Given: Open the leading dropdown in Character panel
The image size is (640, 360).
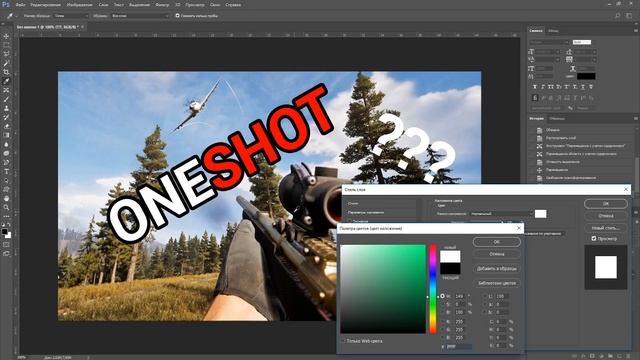Looking at the screenshot, I should [x=584, y=52].
